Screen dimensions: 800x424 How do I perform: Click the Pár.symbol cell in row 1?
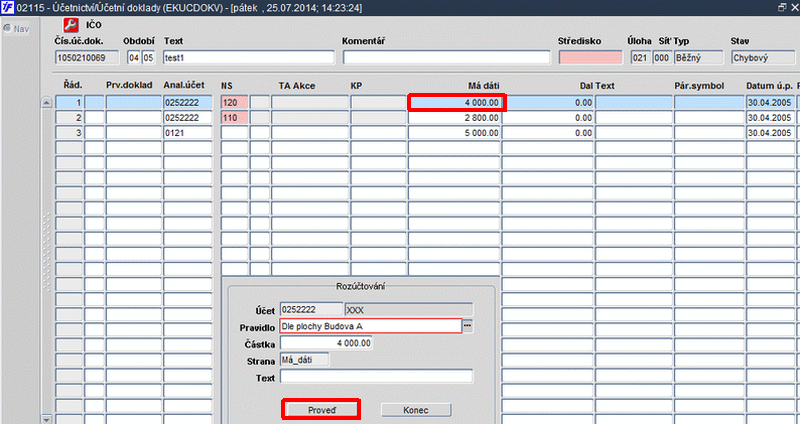tap(709, 103)
